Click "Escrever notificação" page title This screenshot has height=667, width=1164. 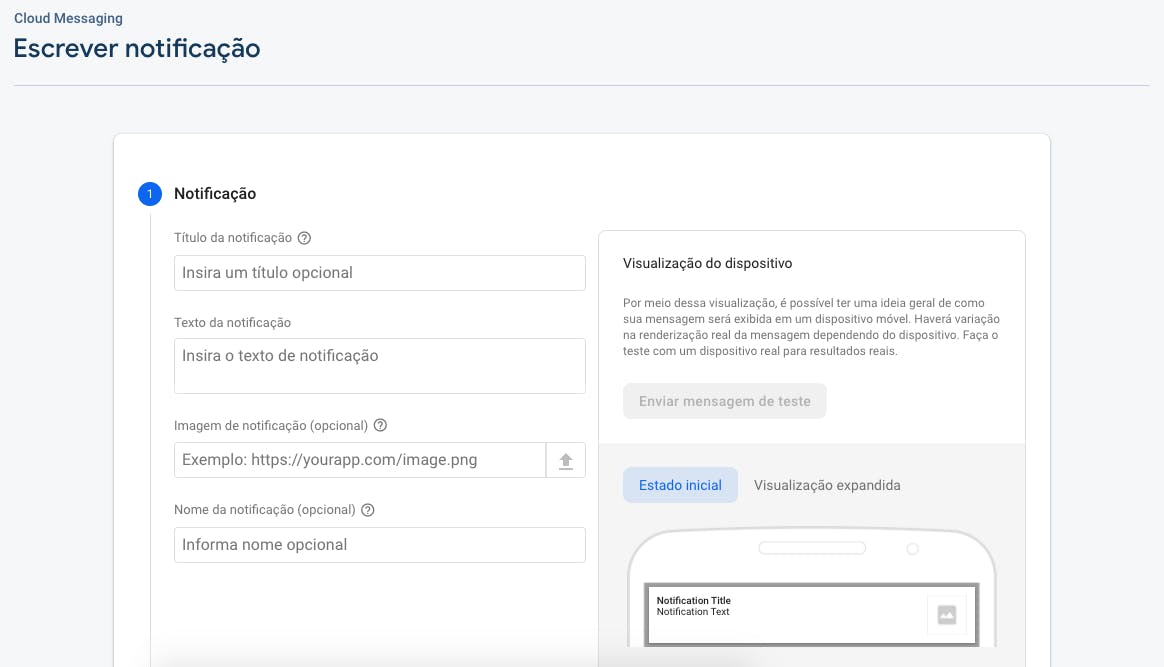click(136, 48)
